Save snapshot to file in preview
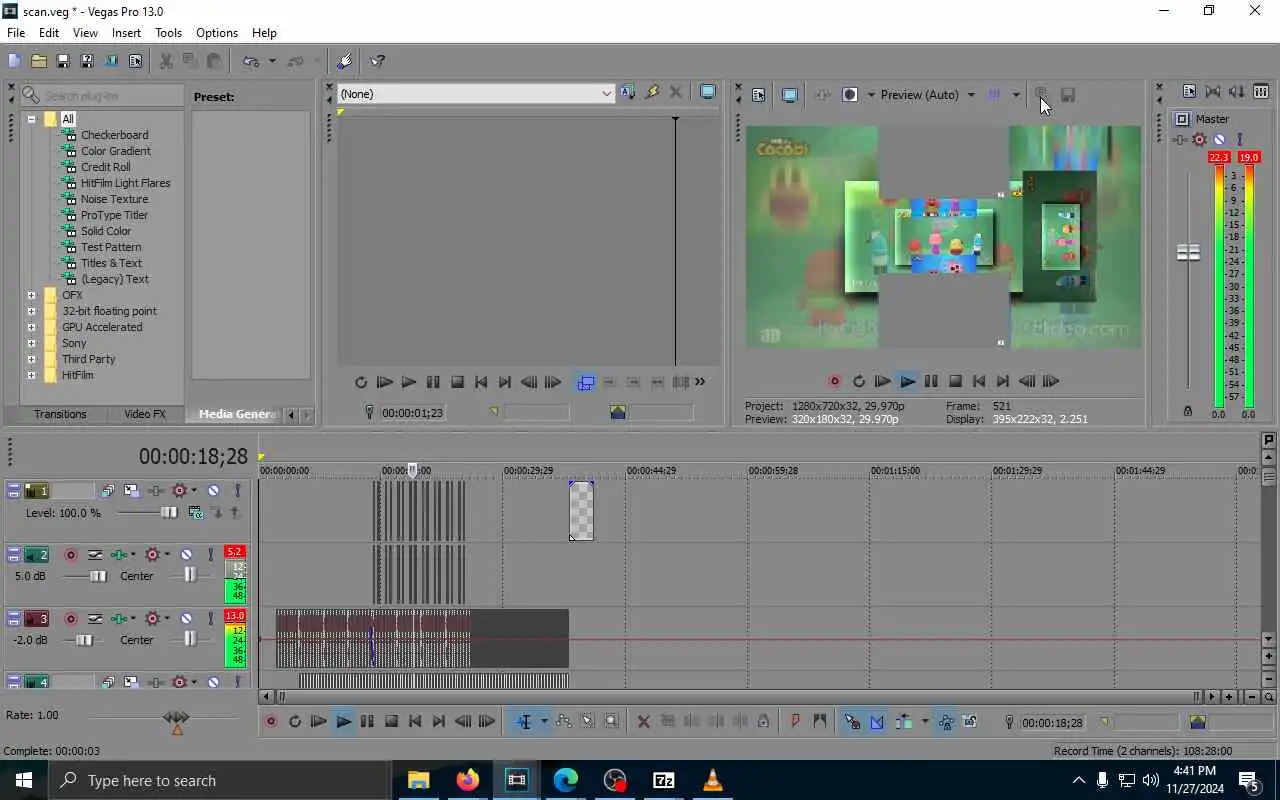 click(1068, 95)
